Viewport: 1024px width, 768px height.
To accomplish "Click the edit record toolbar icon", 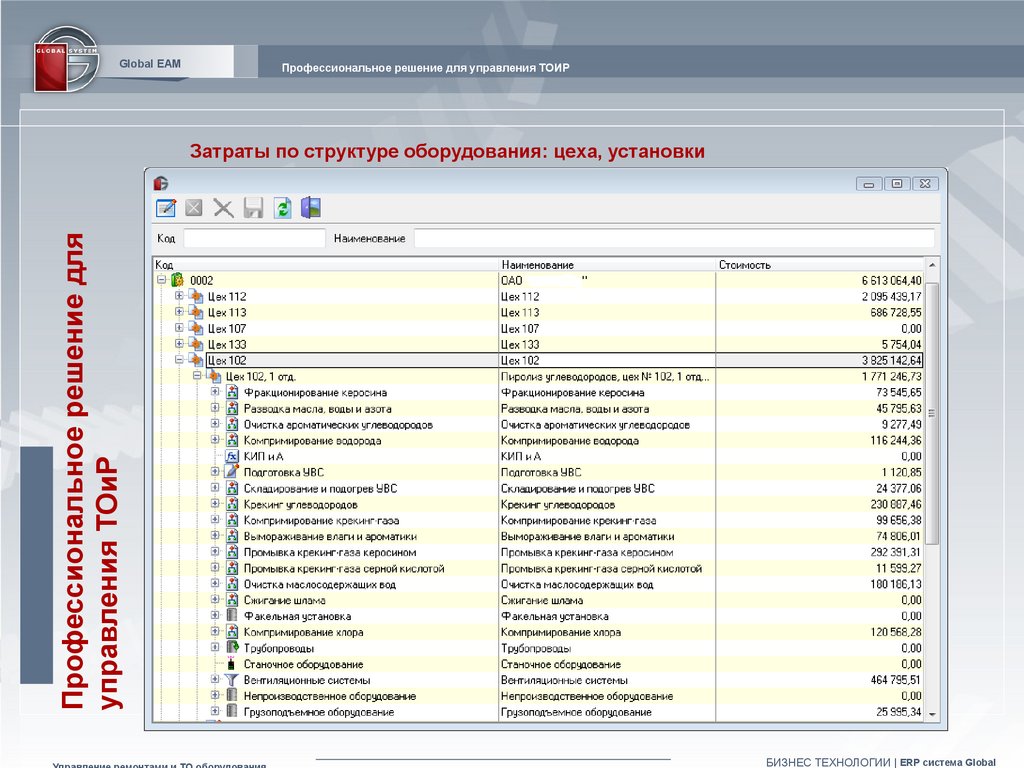I will tap(165, 208).
